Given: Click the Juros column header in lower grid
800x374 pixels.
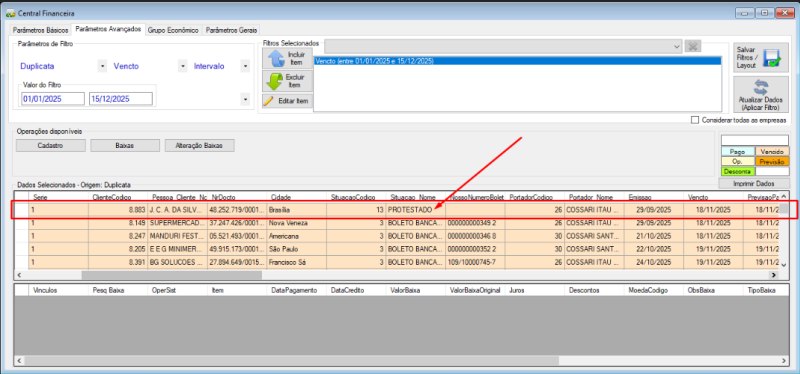Looking at the screenshot, I should click(x=535, y=290).
